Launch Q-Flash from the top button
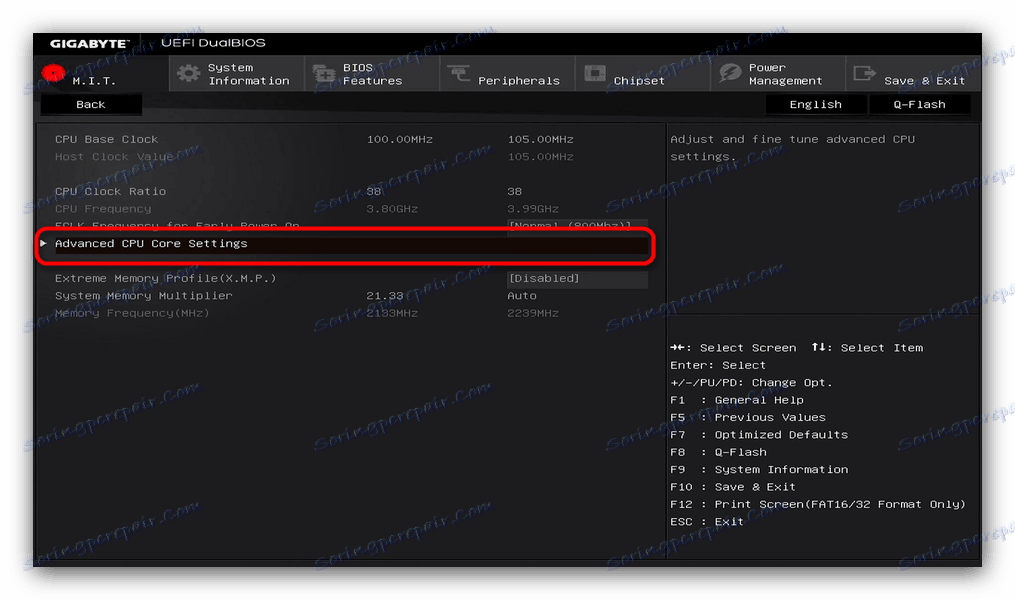The height and width of the screenshot is (600, 1015). click(x=919, y=104)
